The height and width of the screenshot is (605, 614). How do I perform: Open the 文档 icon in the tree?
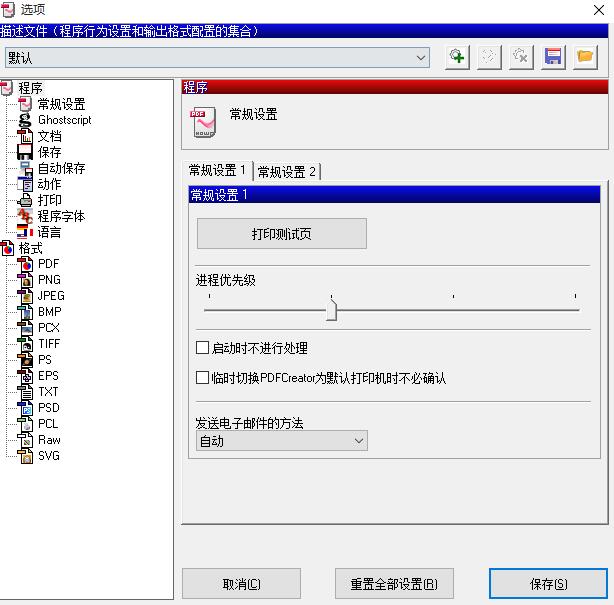coord(25,136)
